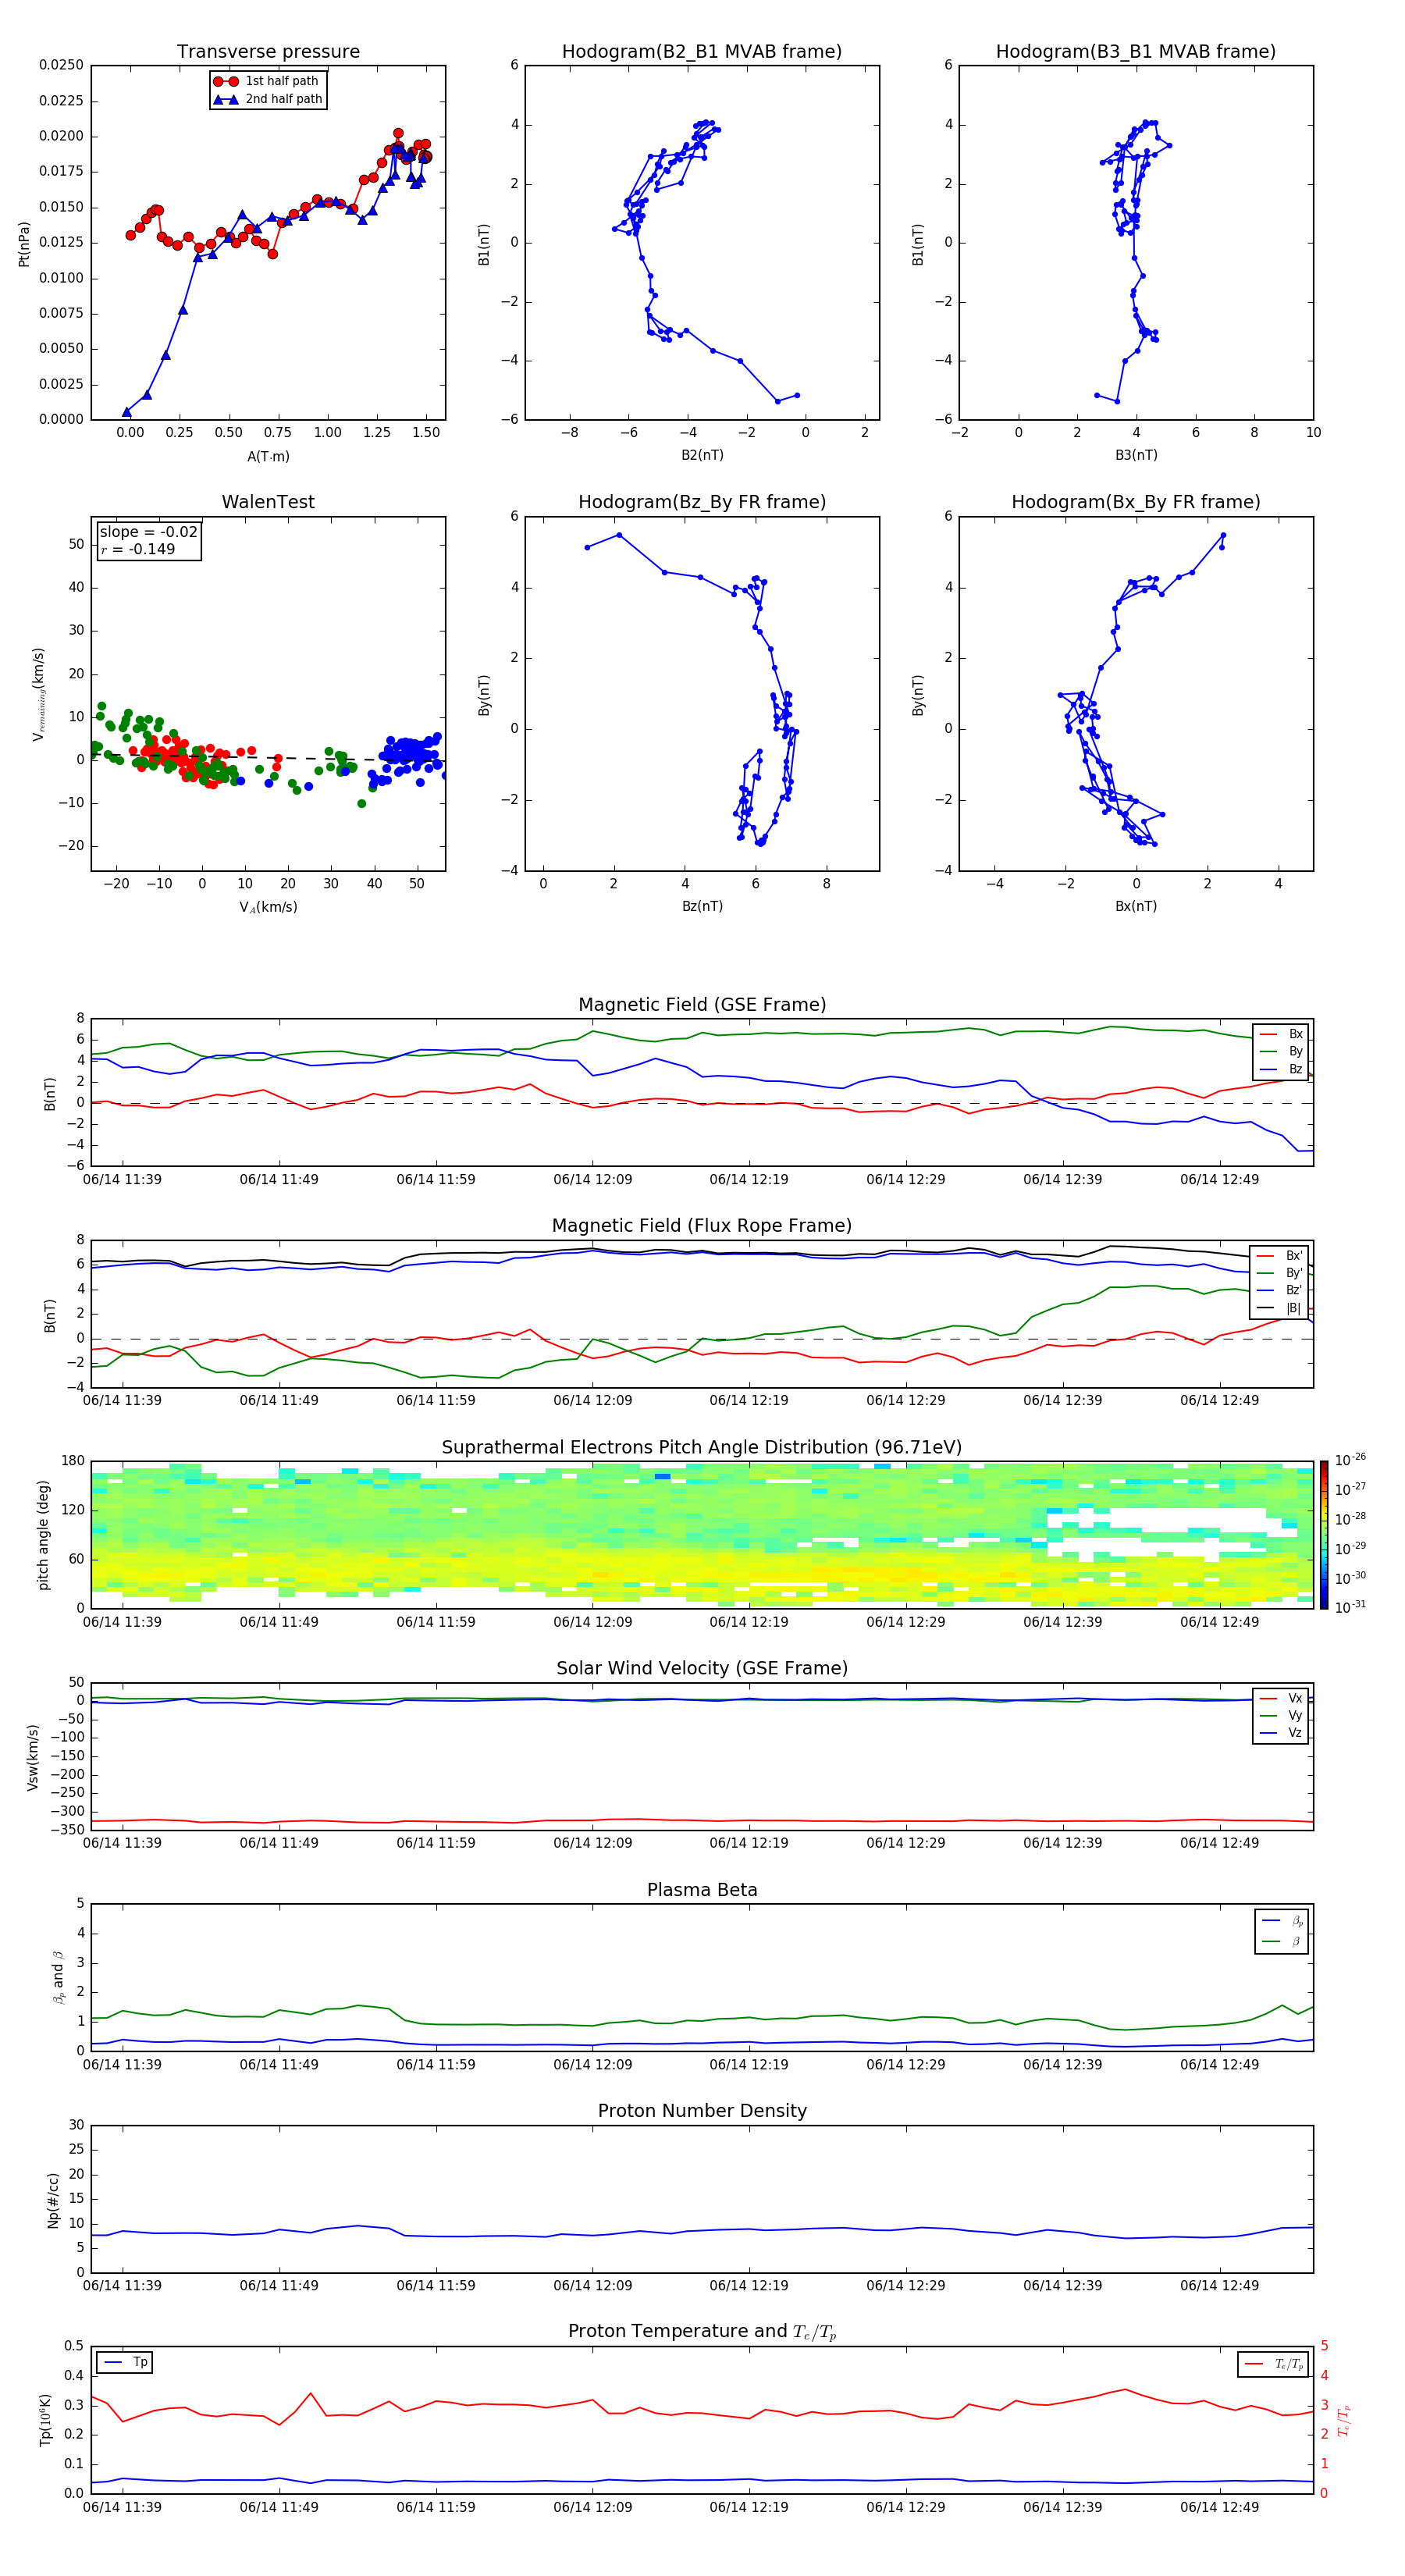
Task: Select the "Hodogram(B2_B1 MVAB frame)" title
Action: [702, 52]
